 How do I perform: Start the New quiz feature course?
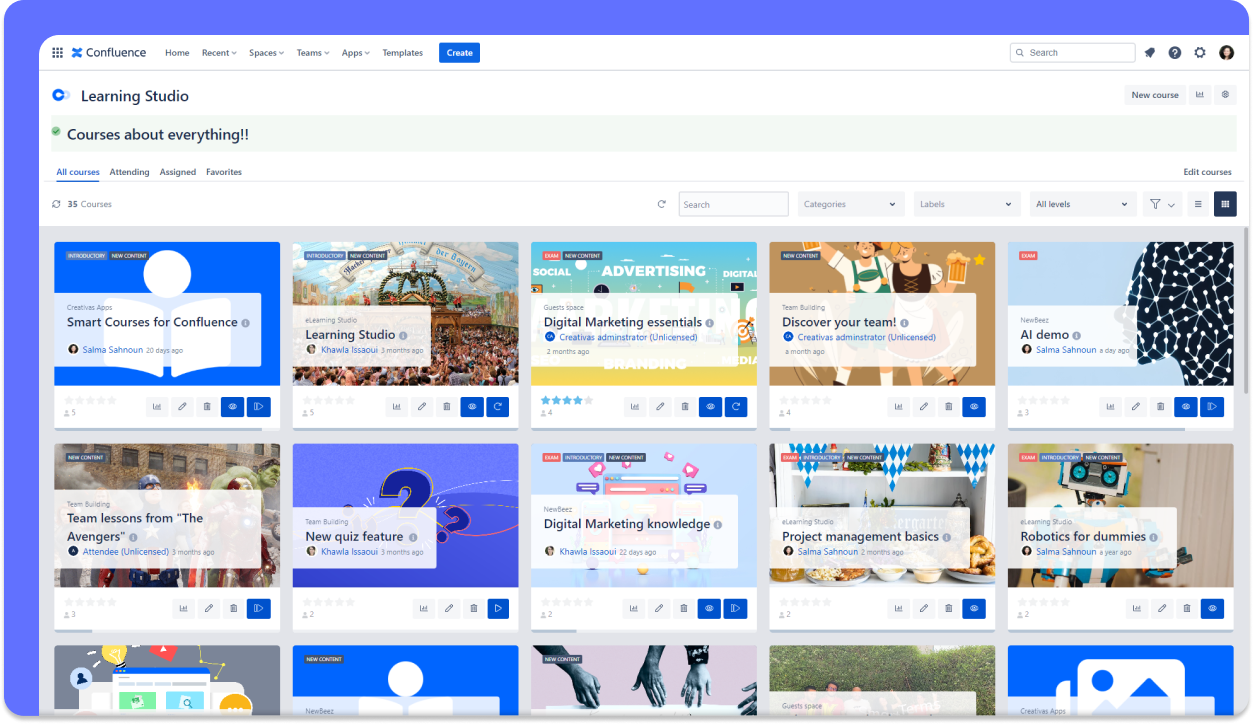(497, 608)
